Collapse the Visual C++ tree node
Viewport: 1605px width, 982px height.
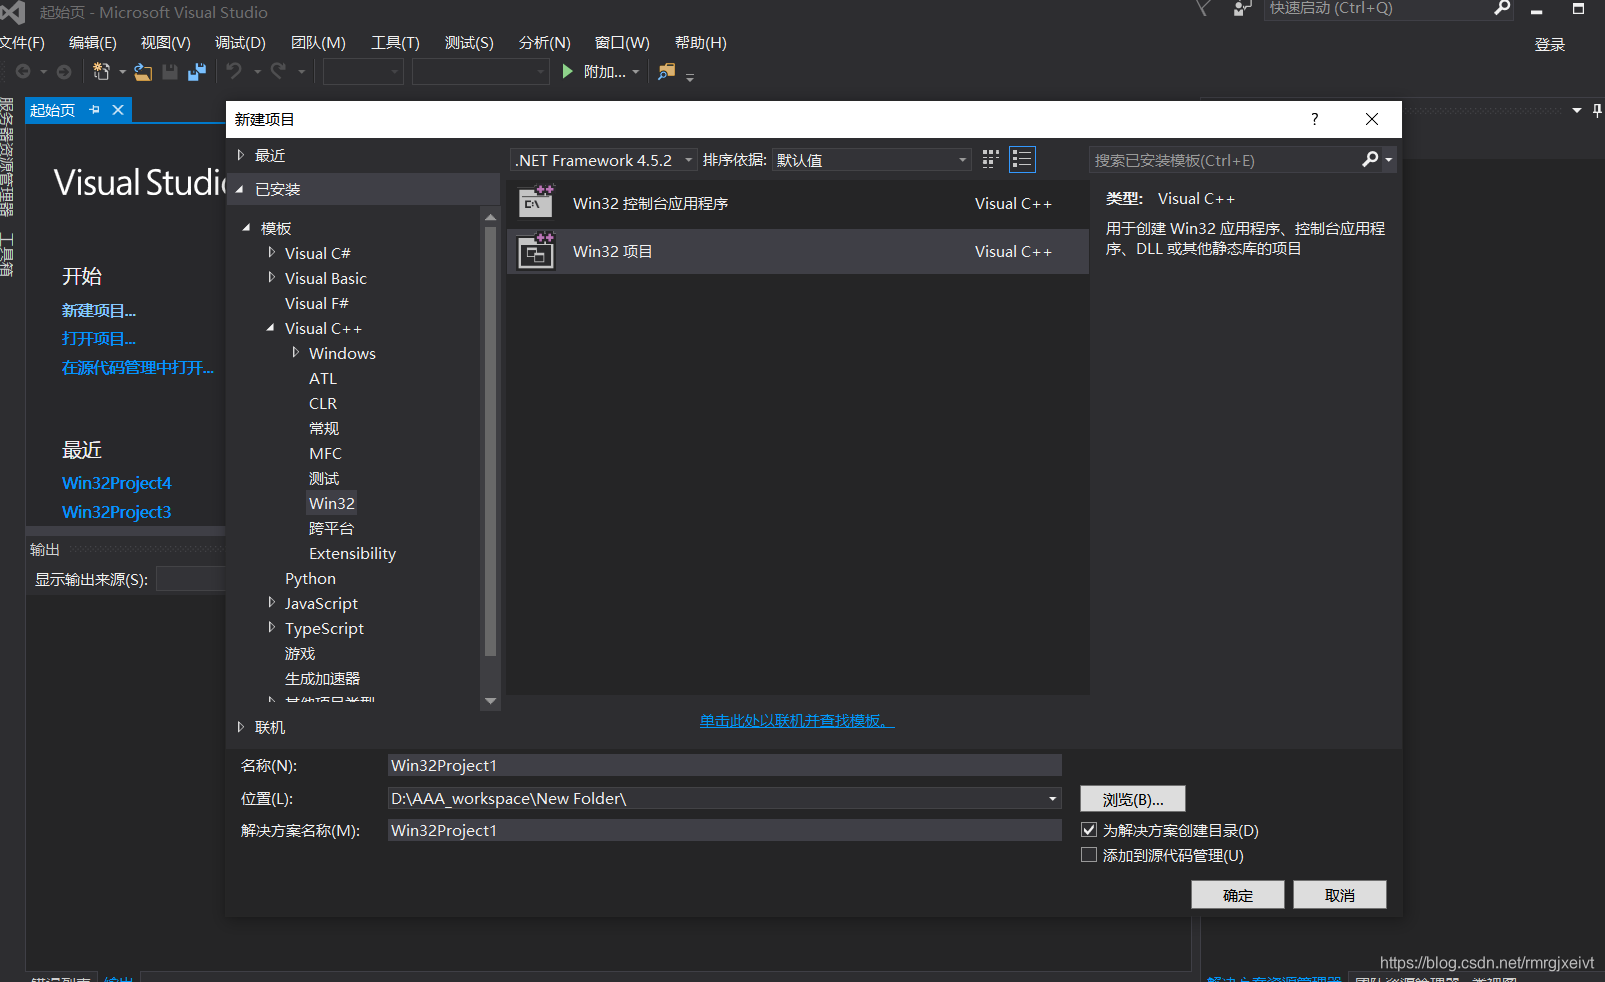click(270, 328)
